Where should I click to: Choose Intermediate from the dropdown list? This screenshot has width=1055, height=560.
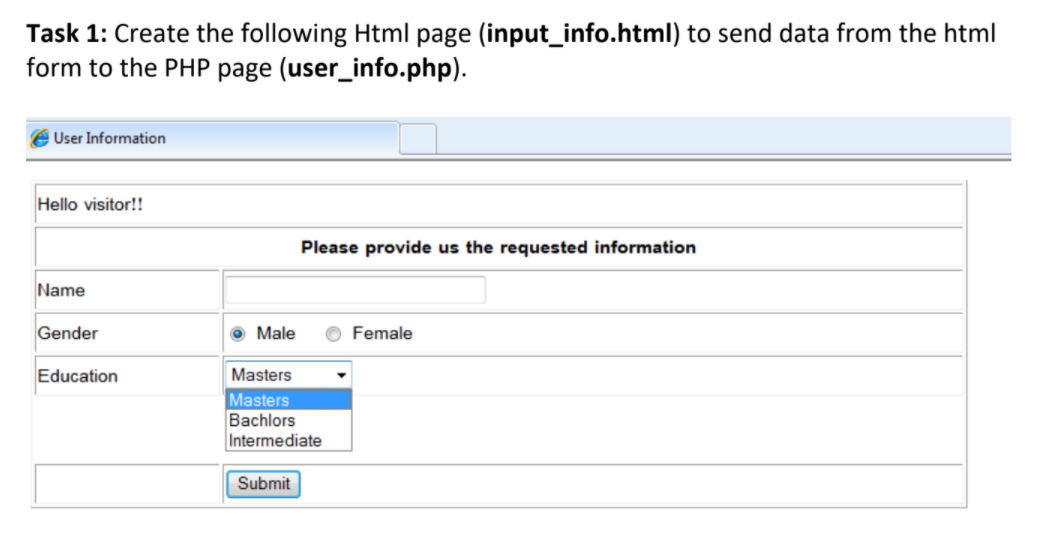pyautogui.click(x=289, y=440)
